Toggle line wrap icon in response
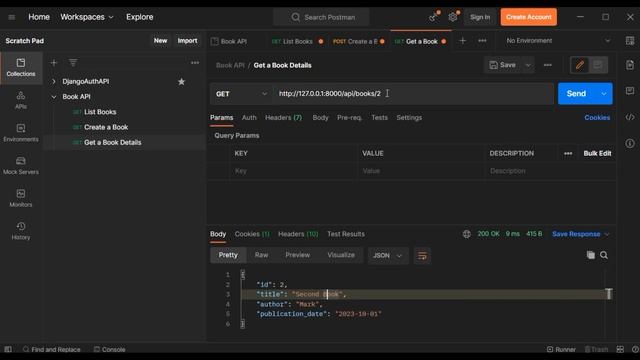 (x=422, y=256)
